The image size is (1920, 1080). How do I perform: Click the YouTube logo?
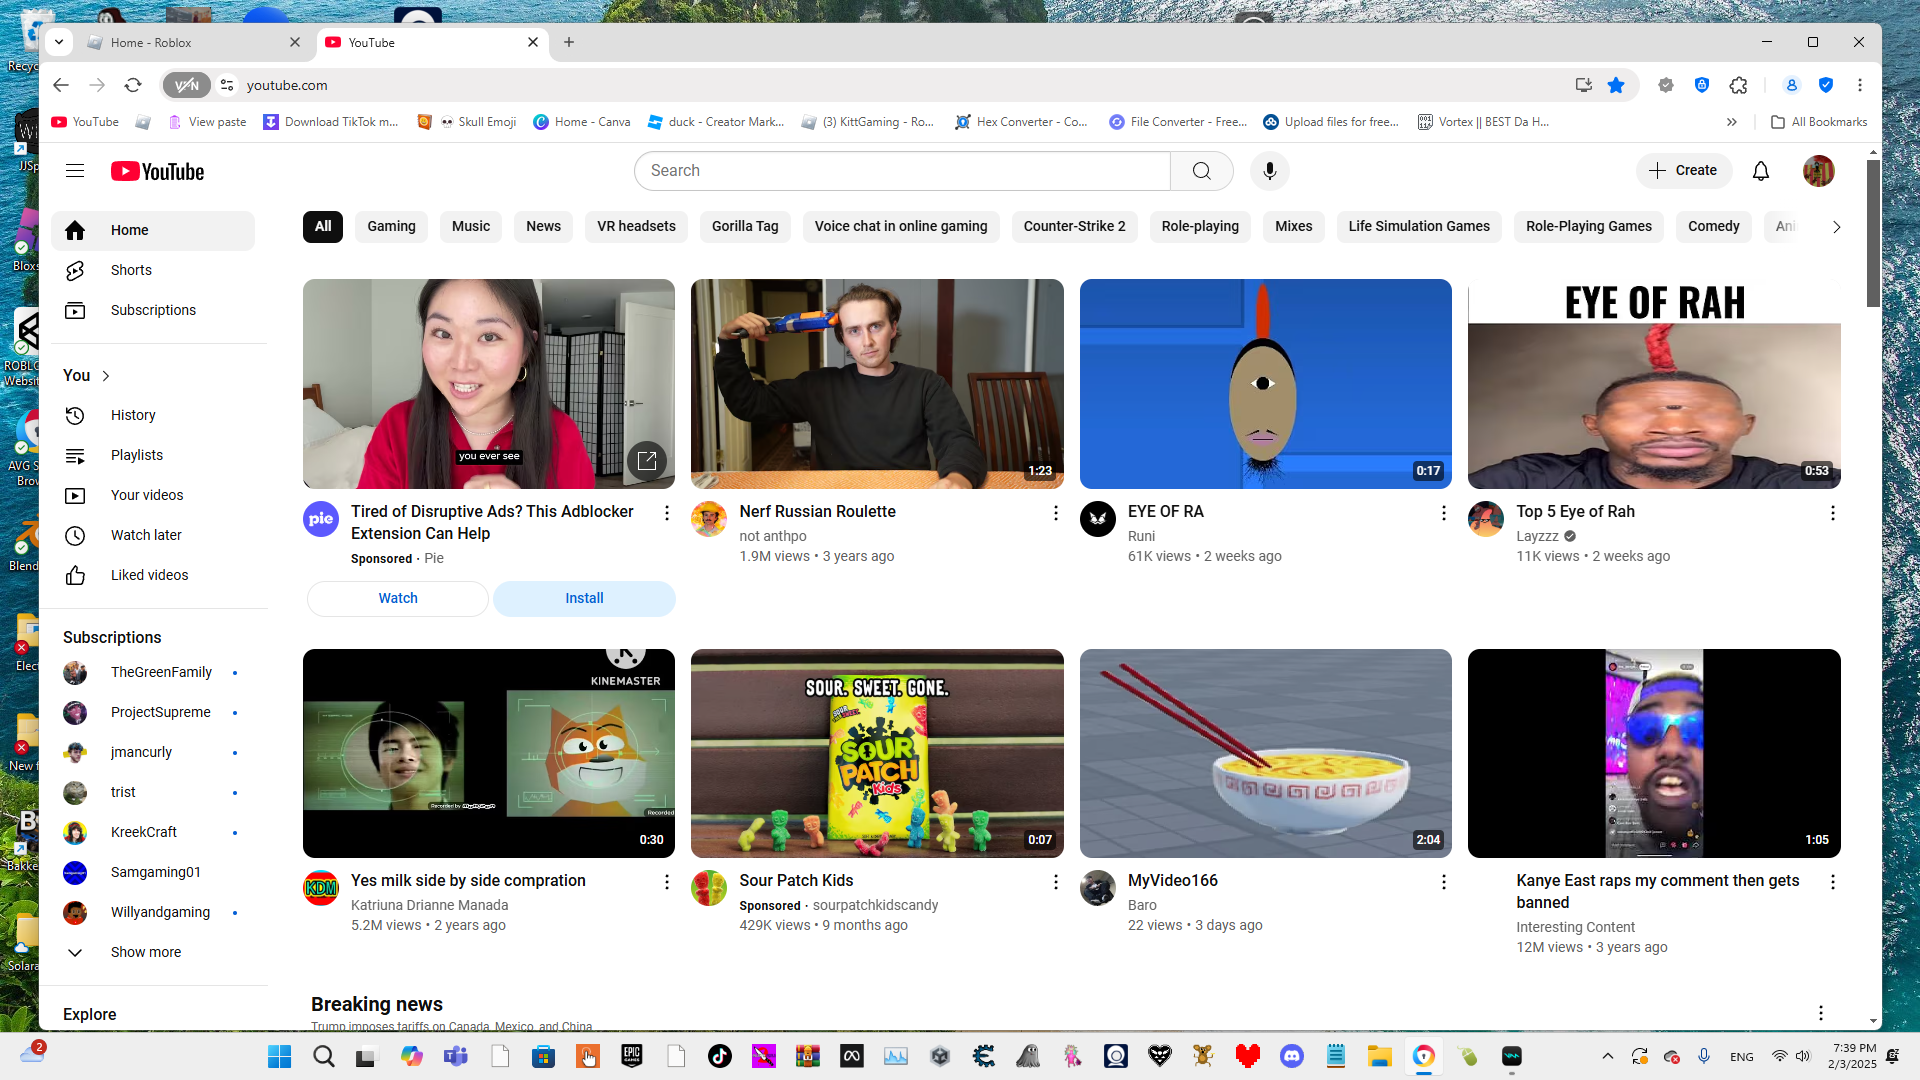point(157,171)
